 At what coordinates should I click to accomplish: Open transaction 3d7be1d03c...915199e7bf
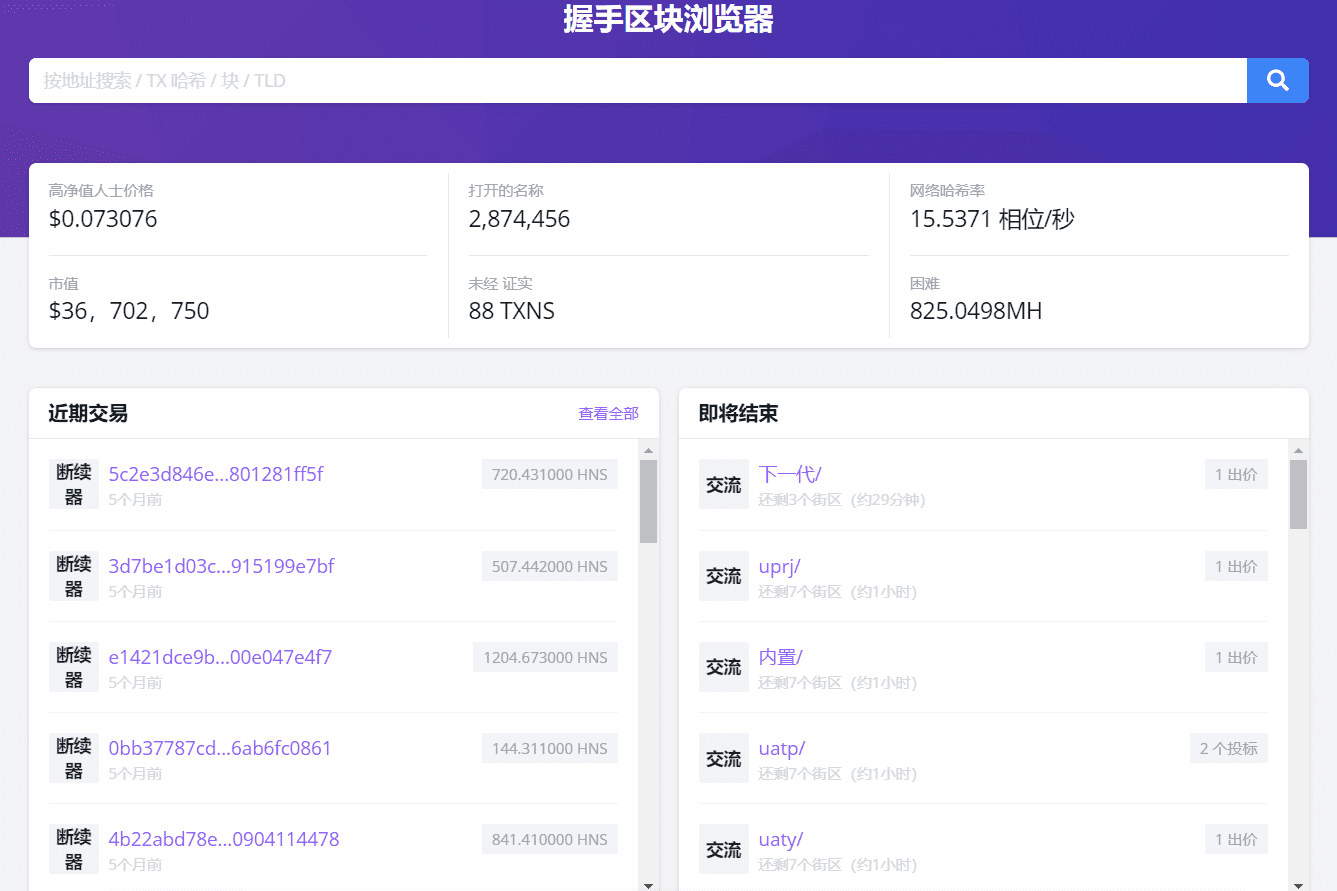click(221, 566)
